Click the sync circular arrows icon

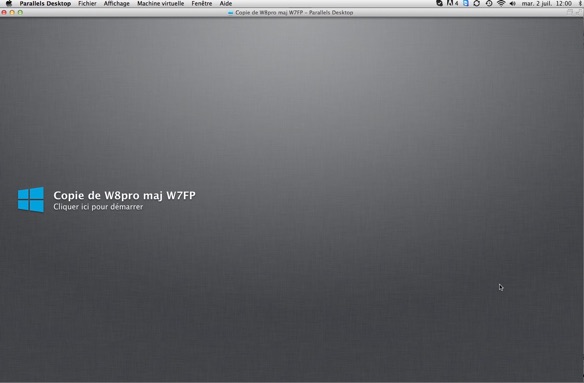(x=477, y=3)
